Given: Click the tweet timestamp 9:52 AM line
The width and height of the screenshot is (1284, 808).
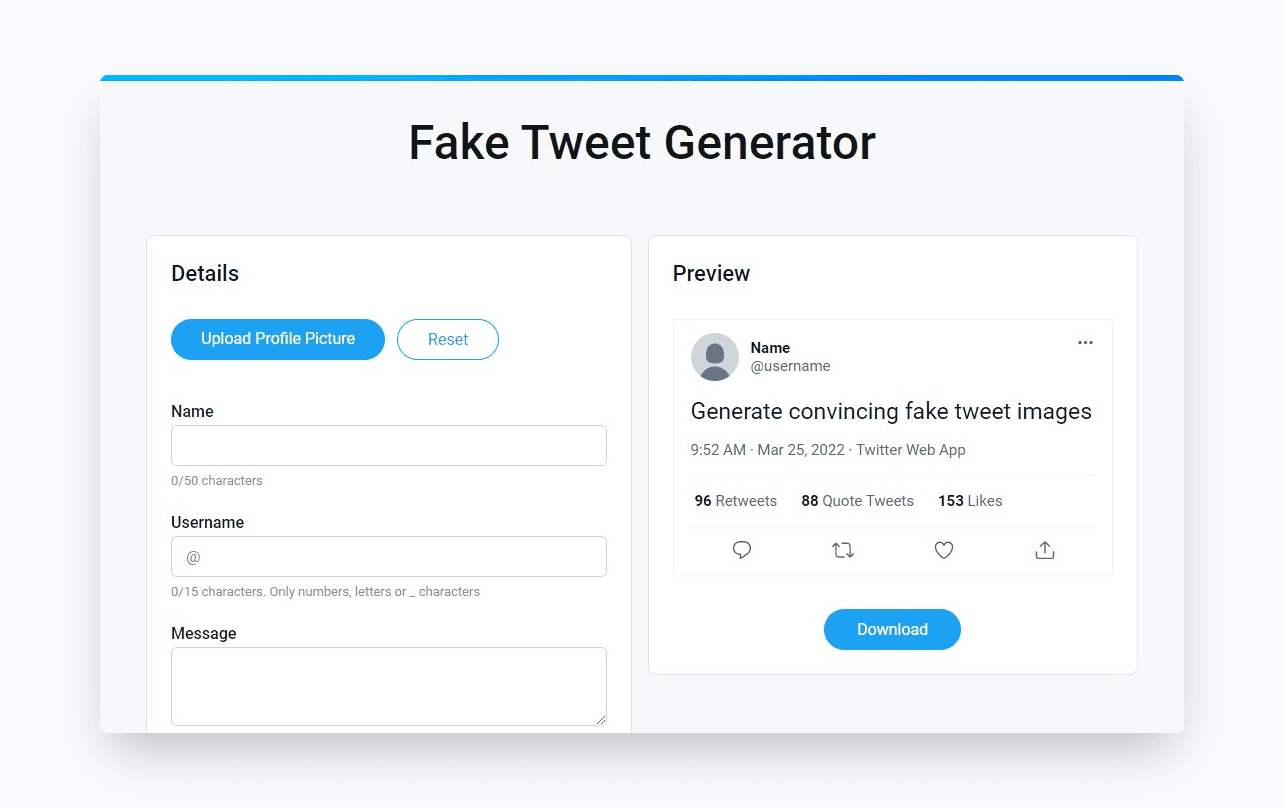Looking at the screenshot, I should pyautogui.click(x=828, y=450).
